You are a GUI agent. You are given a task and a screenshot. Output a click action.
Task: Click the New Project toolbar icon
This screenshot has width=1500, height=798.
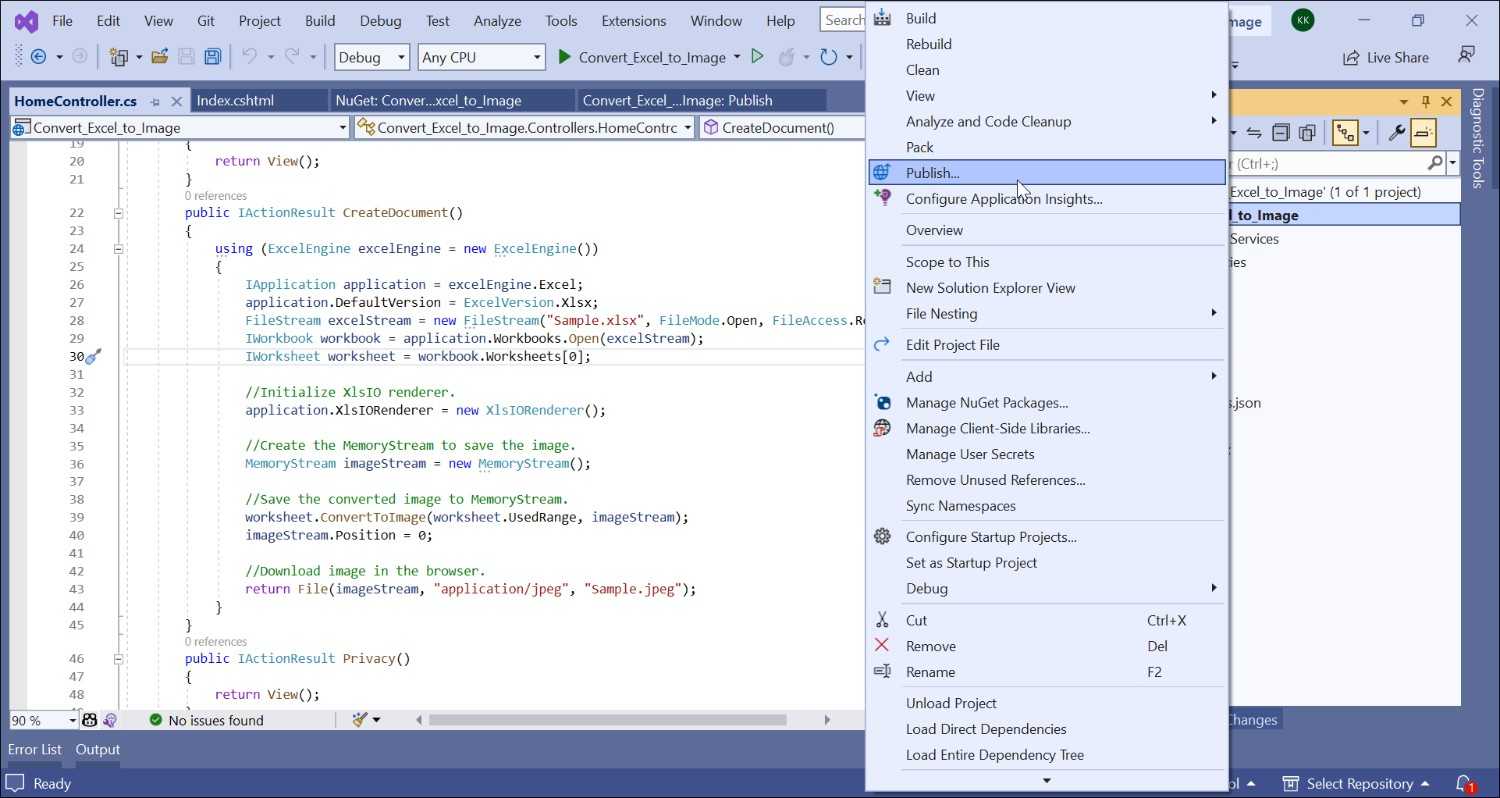click(x=119, y=57)
